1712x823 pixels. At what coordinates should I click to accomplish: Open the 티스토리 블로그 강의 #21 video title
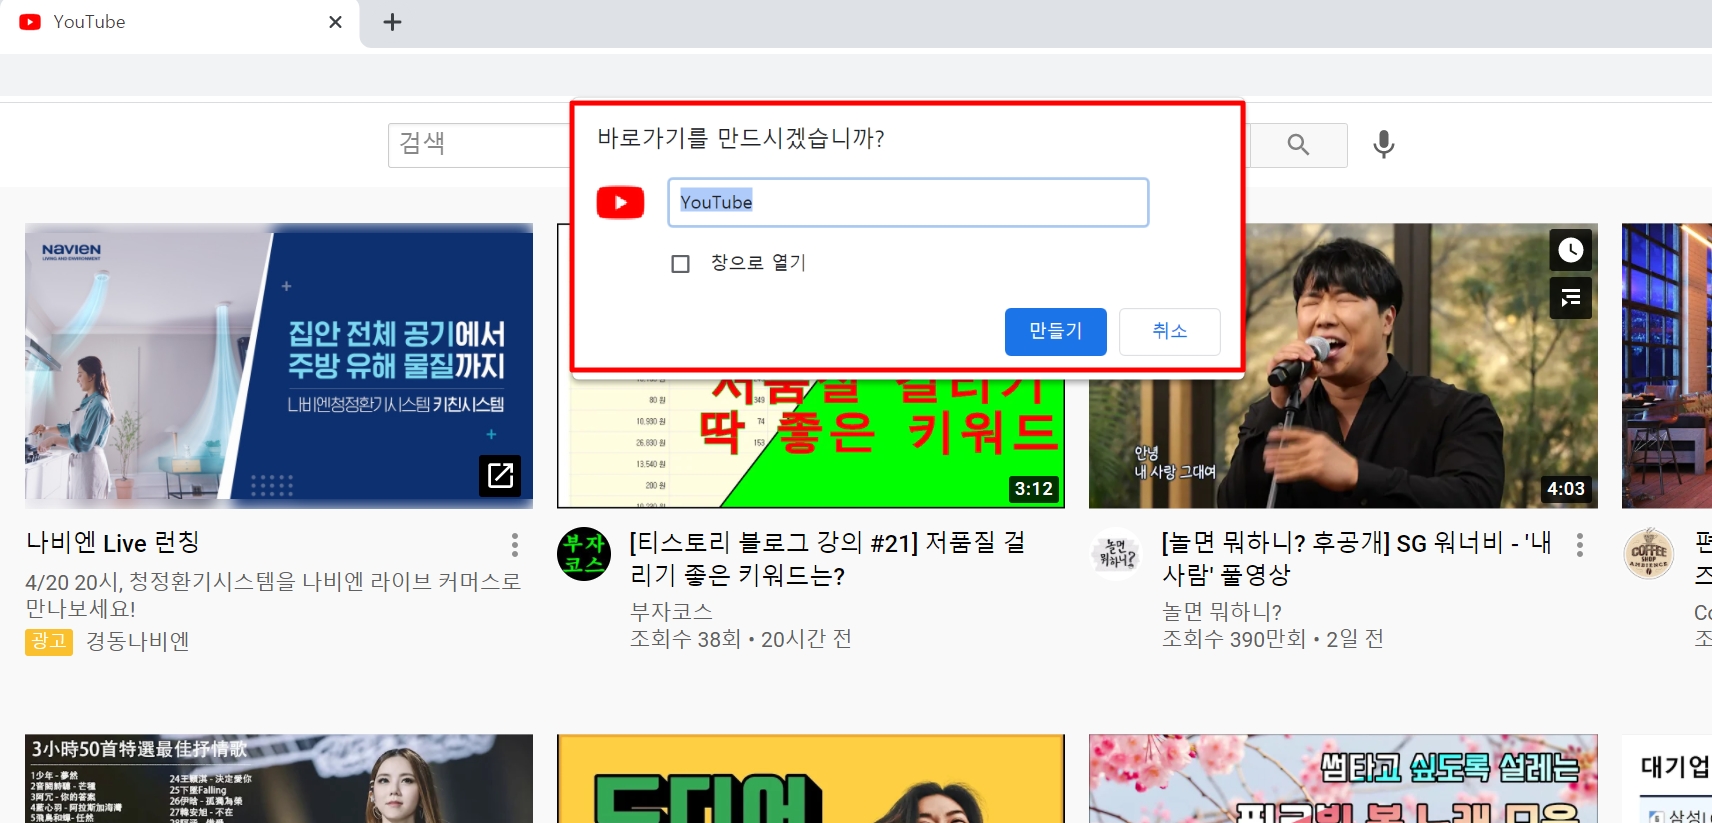click(x=827, y=559)
